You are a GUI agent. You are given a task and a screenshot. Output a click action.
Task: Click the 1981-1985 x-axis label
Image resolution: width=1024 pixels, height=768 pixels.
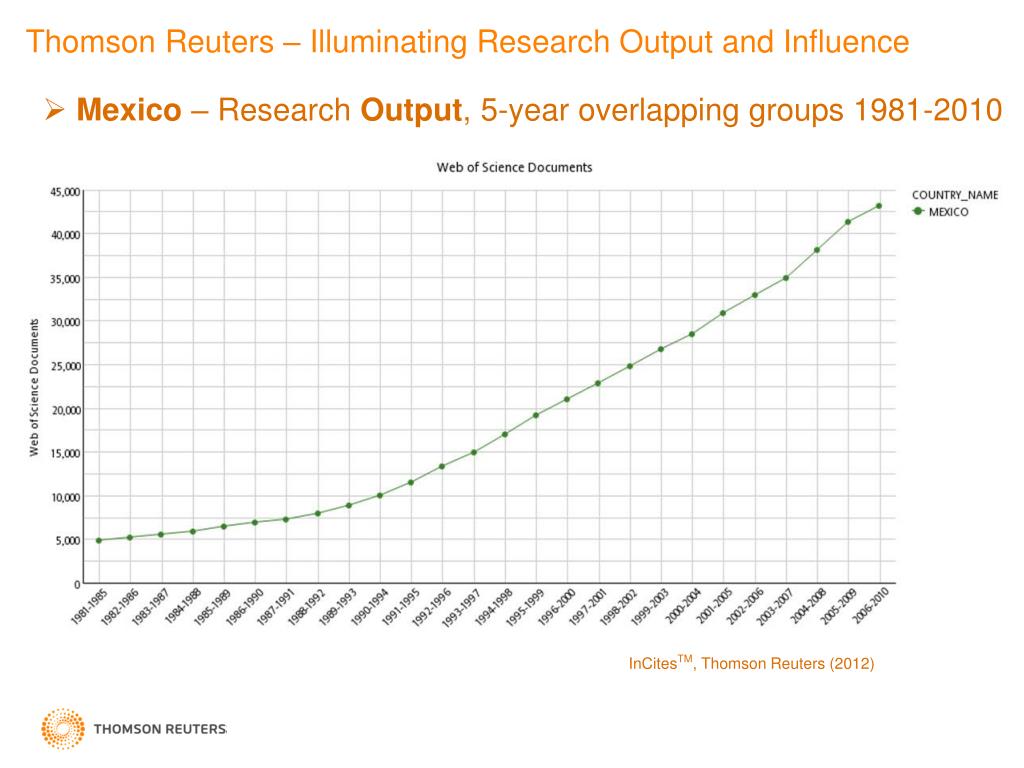pyautogui.click(x=89, y=607)
